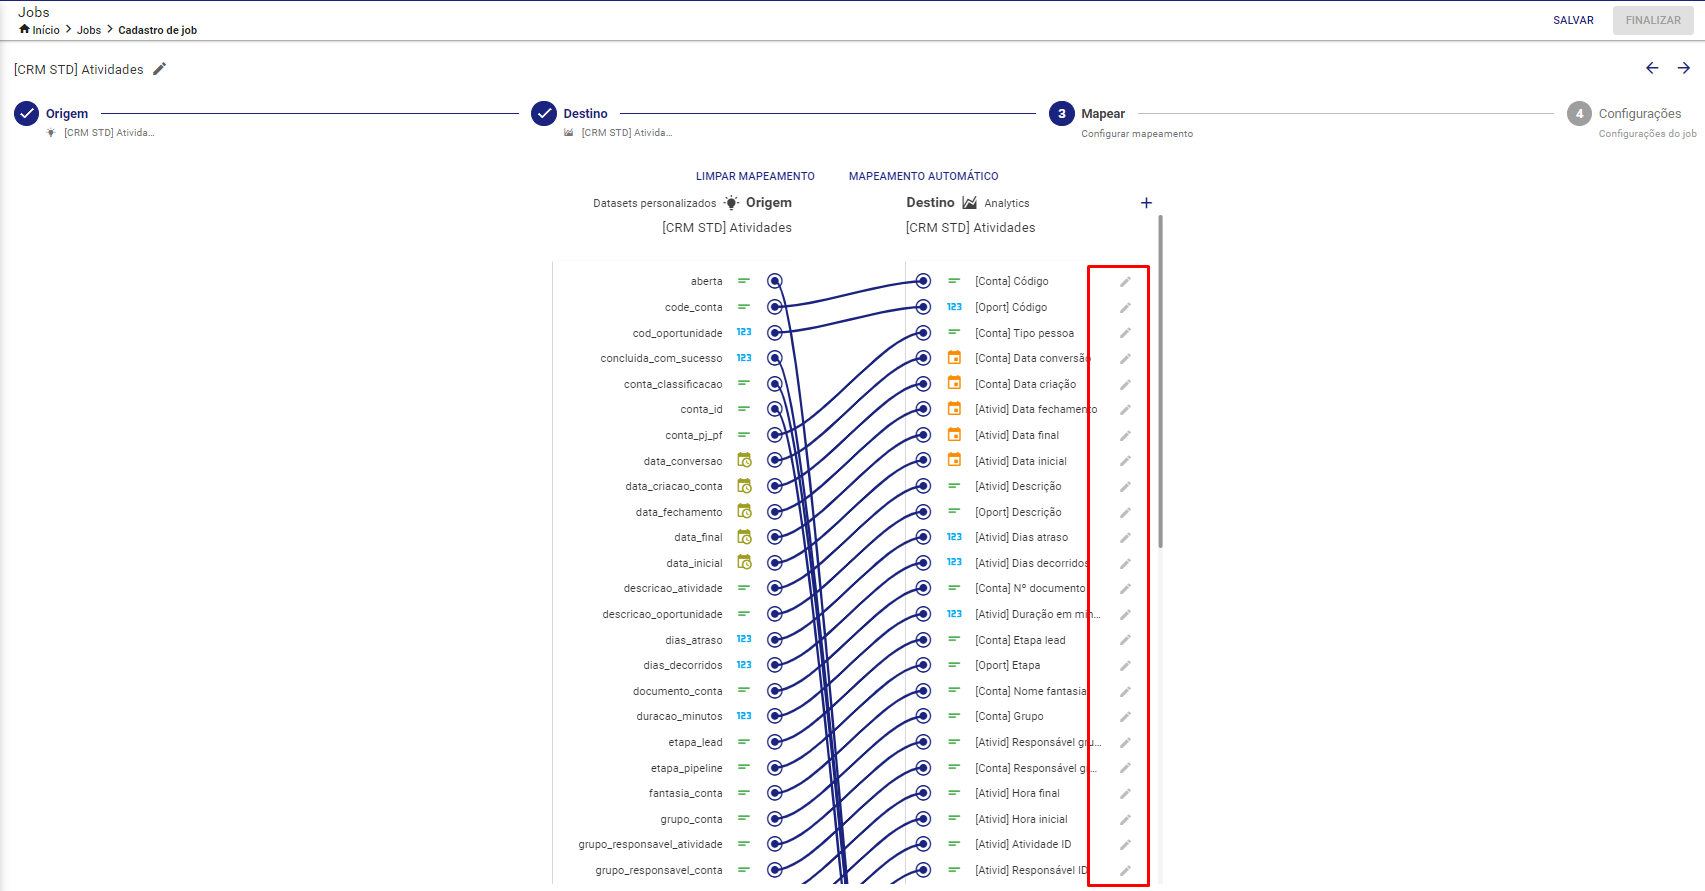This screenshot has height=891, width=1705.
Task: Select the code_conta origin connector node
Action: (x=775, y=307)
